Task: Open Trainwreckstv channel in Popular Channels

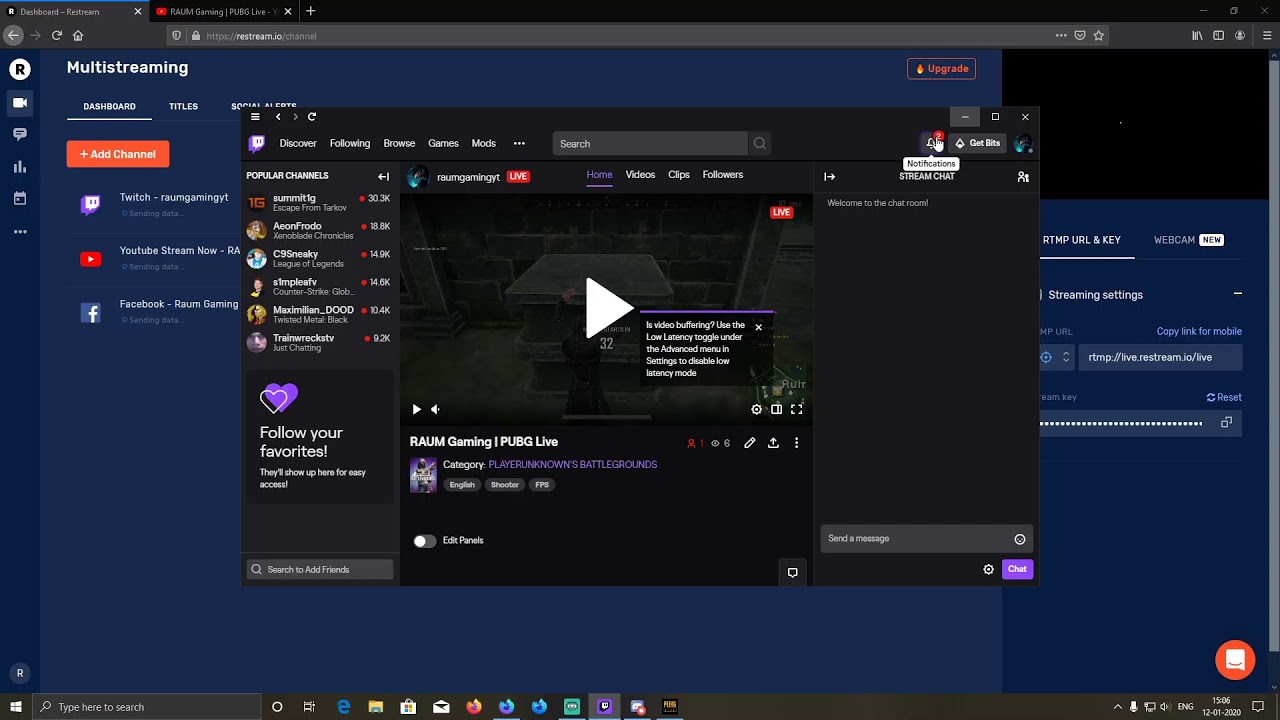Action: click(x=319, y=343)
